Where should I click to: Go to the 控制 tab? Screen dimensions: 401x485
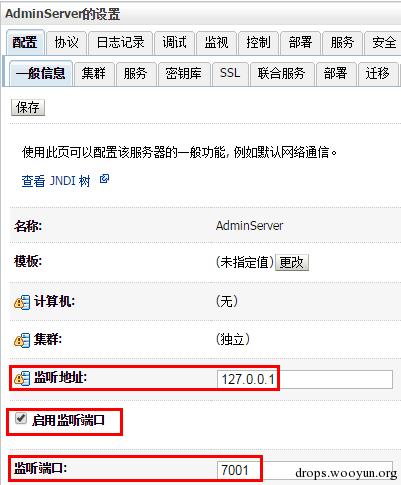258,43
